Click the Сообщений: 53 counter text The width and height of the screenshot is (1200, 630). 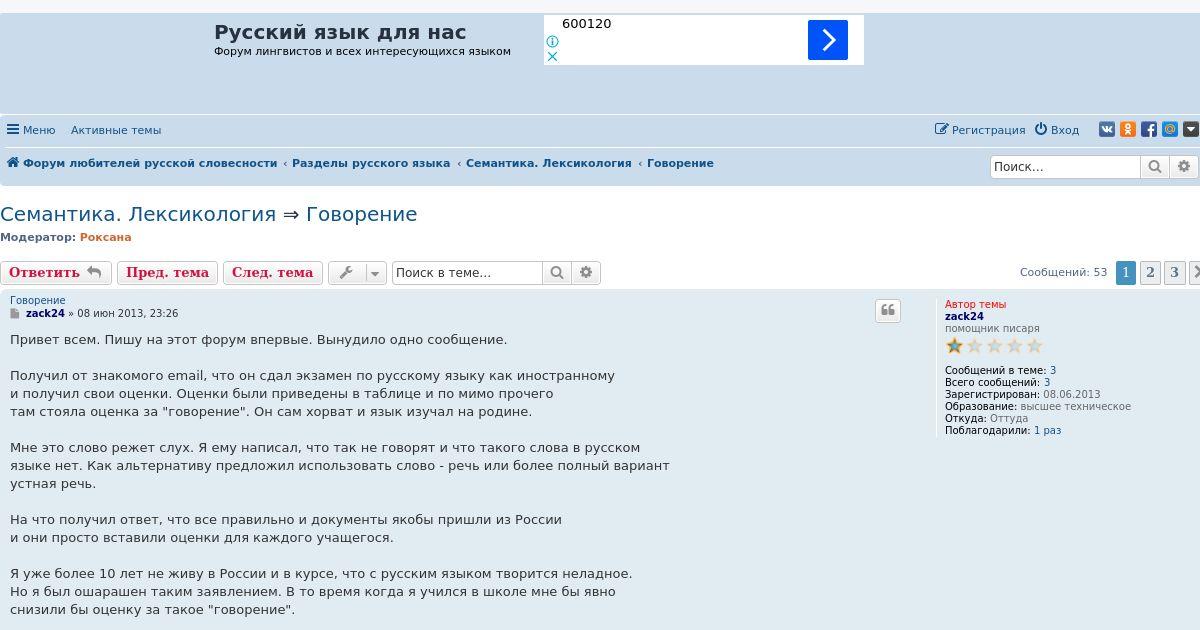tap(1063, 272)
